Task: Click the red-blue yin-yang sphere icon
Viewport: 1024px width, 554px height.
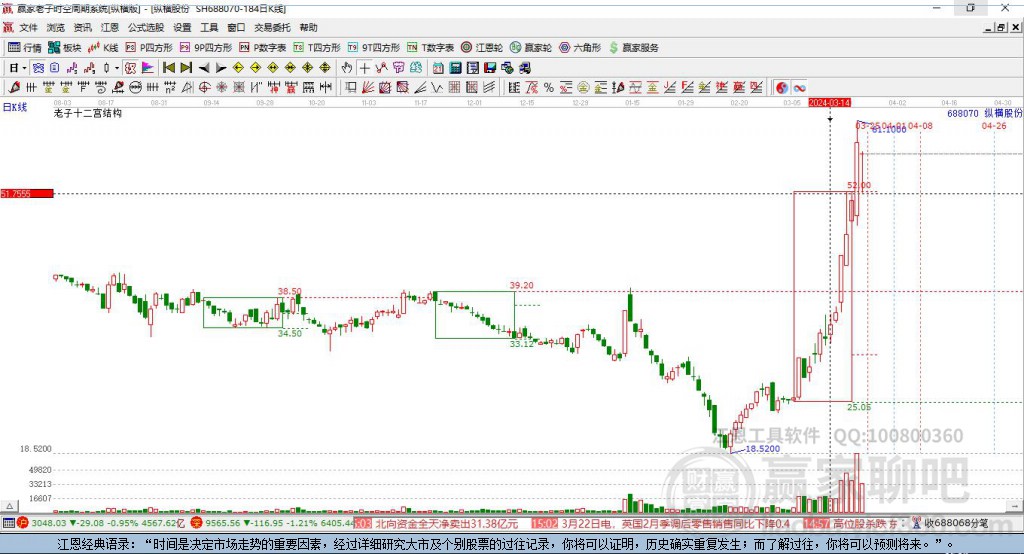Action: tap(782, 88)
